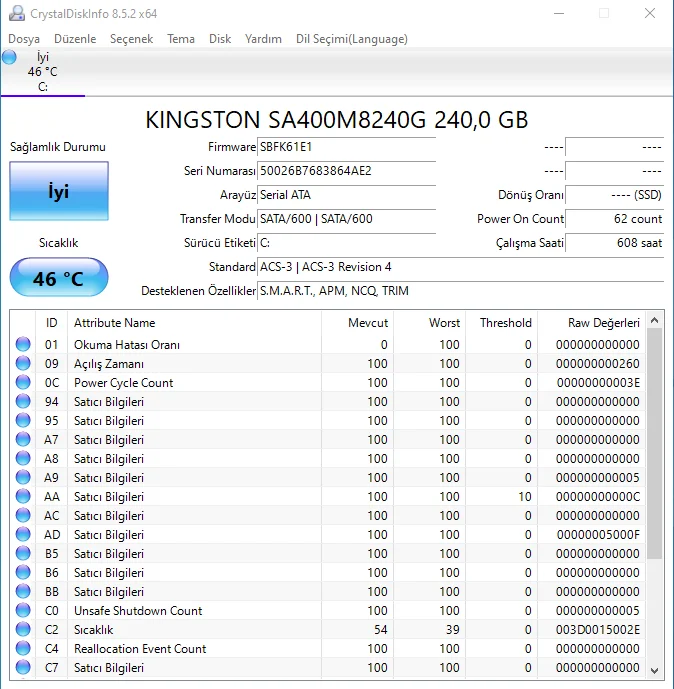Screen dimensions: 674x689
Task: Click the 46 °C temperature button
Action: tap(58, 278)
